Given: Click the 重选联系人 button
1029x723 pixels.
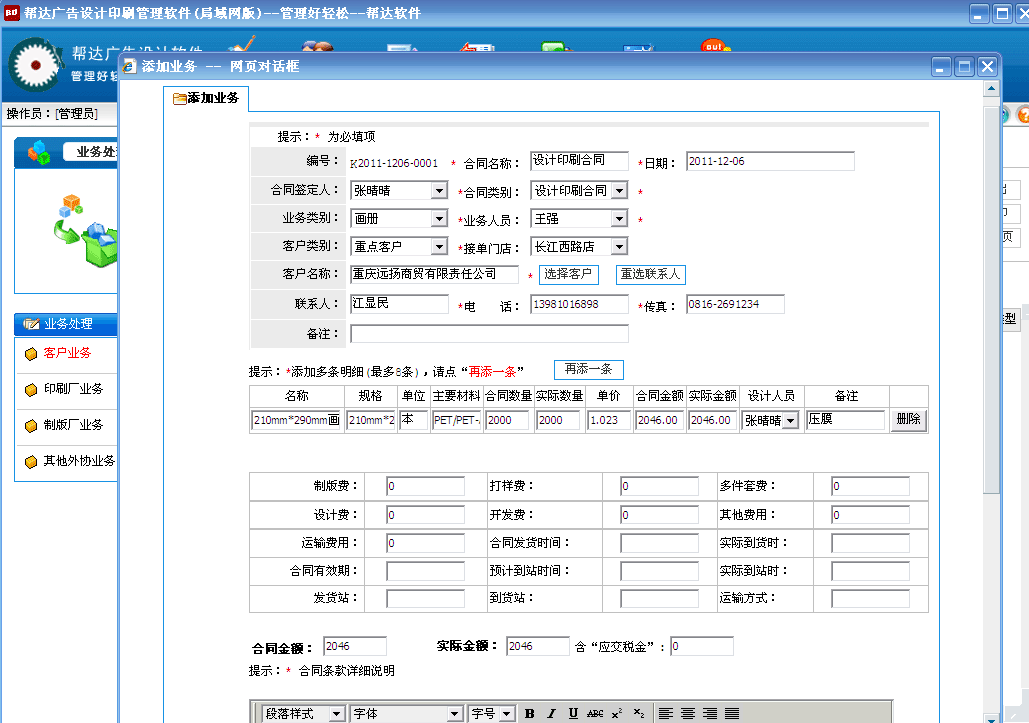Looking at the screenshot, I should (650, 274).
